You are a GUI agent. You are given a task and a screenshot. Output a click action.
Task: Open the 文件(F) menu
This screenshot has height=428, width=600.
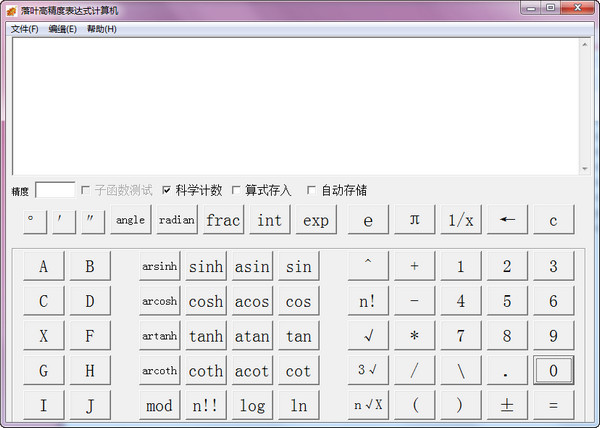pyautogui.click(x=24, y=29)
